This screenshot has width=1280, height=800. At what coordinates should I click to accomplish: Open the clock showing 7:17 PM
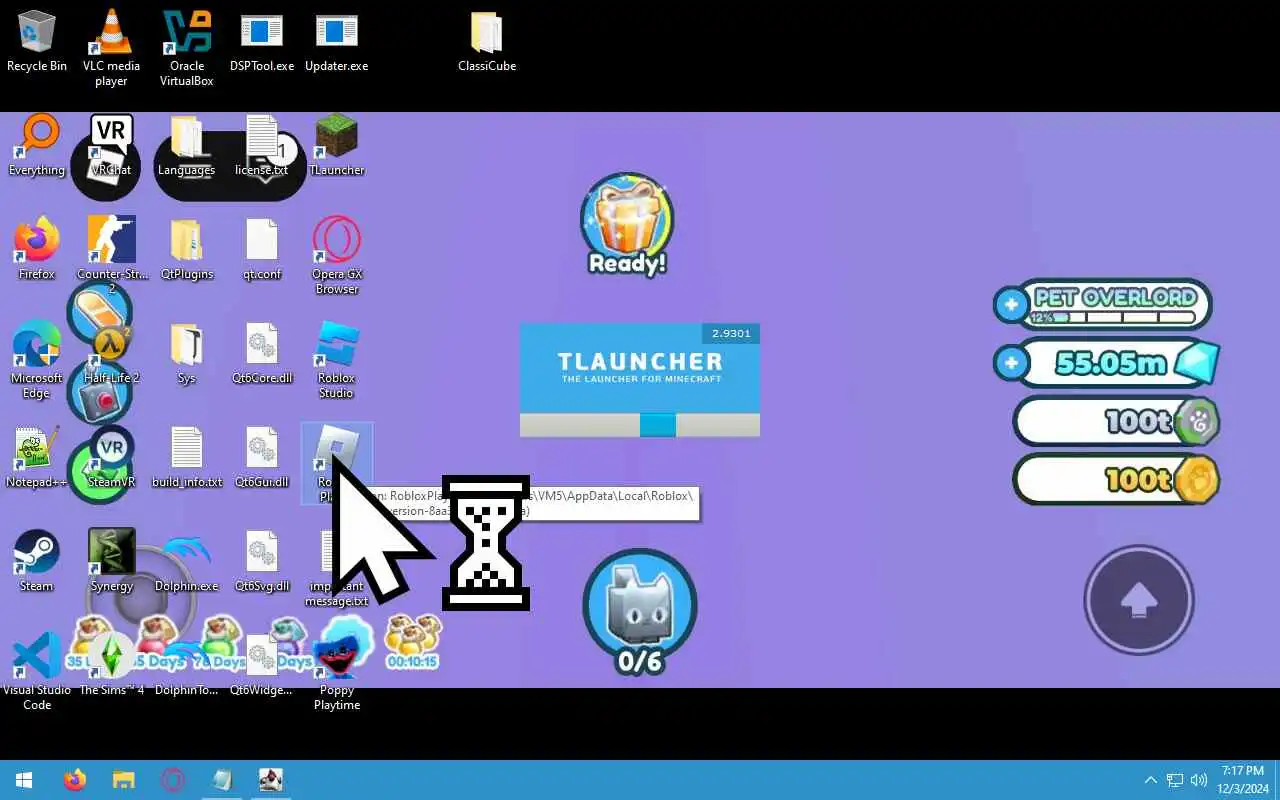[x=1242, y=780]
